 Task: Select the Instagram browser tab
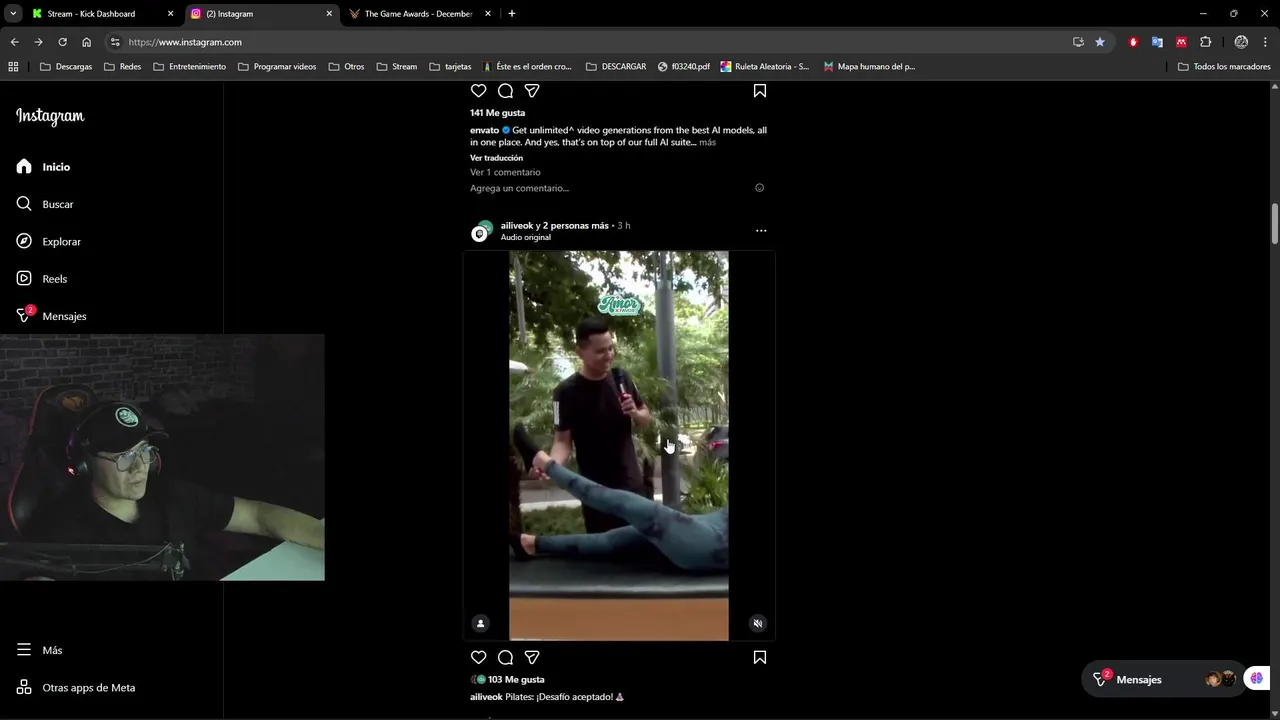point(262,14)
